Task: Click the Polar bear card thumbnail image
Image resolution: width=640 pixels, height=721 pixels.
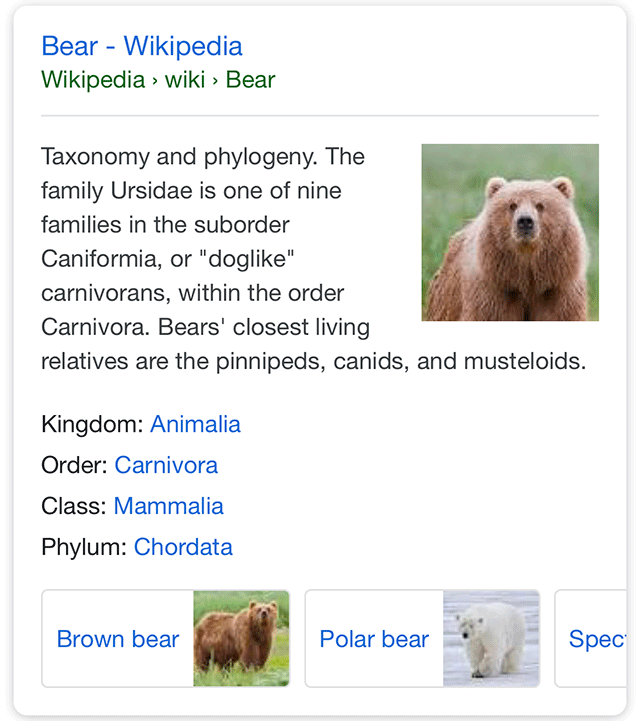Action: [491, 638]
